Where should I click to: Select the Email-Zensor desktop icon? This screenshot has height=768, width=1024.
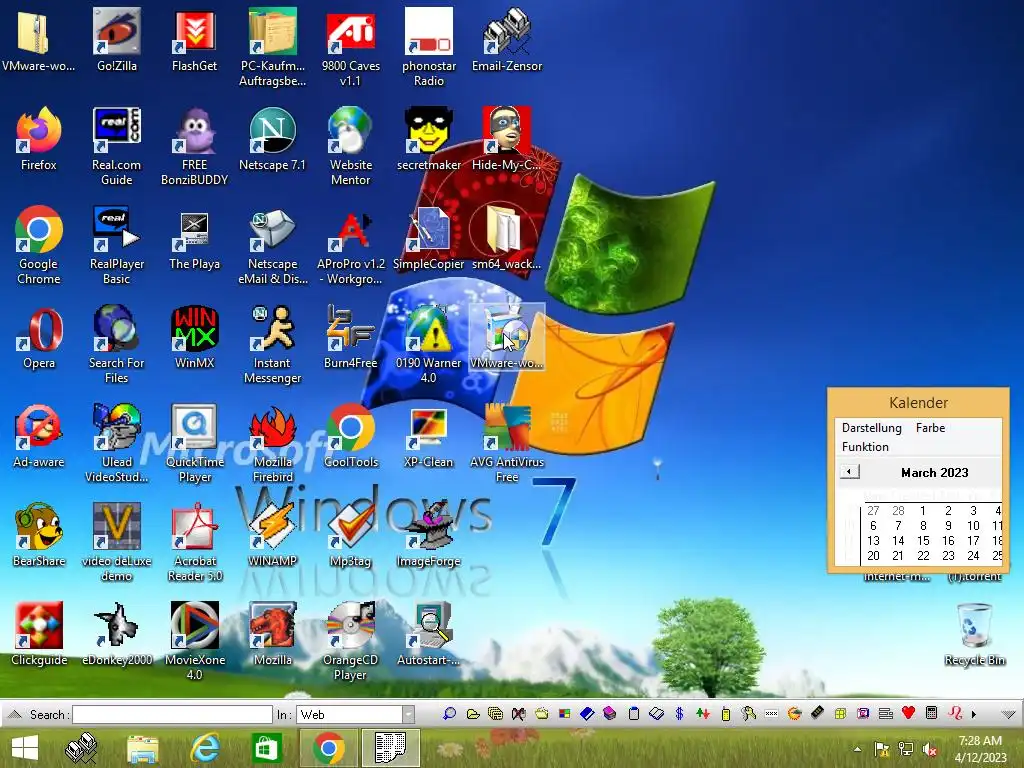507,39
